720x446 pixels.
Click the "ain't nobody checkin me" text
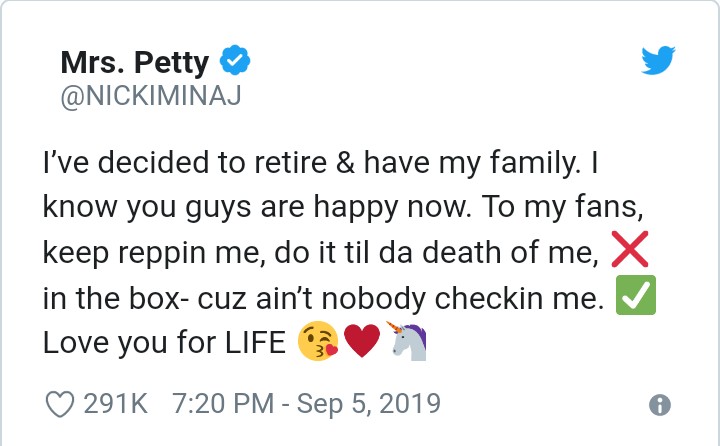coord(430,299)
